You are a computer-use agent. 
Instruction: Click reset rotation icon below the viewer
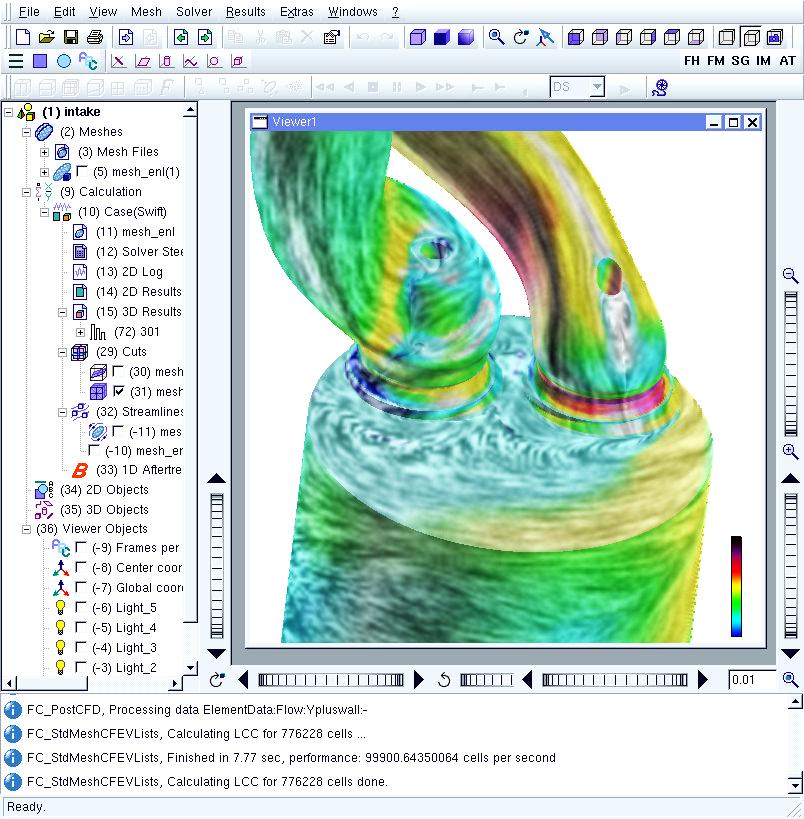point(445,680)
